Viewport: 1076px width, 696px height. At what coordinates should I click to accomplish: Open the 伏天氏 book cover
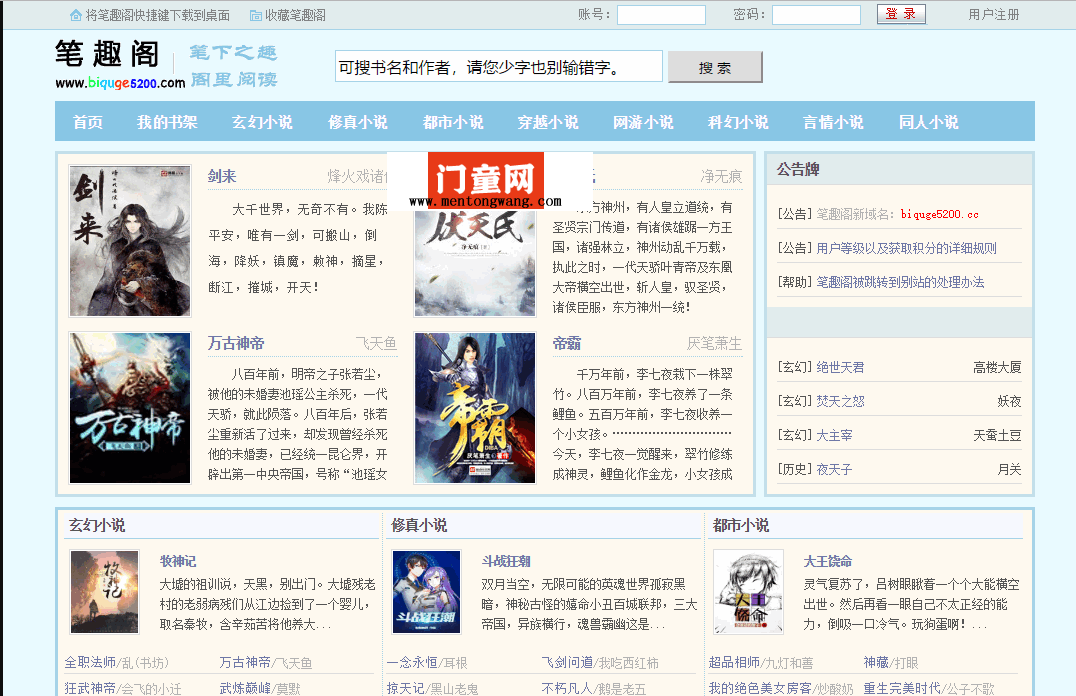(x=475, y=264)
